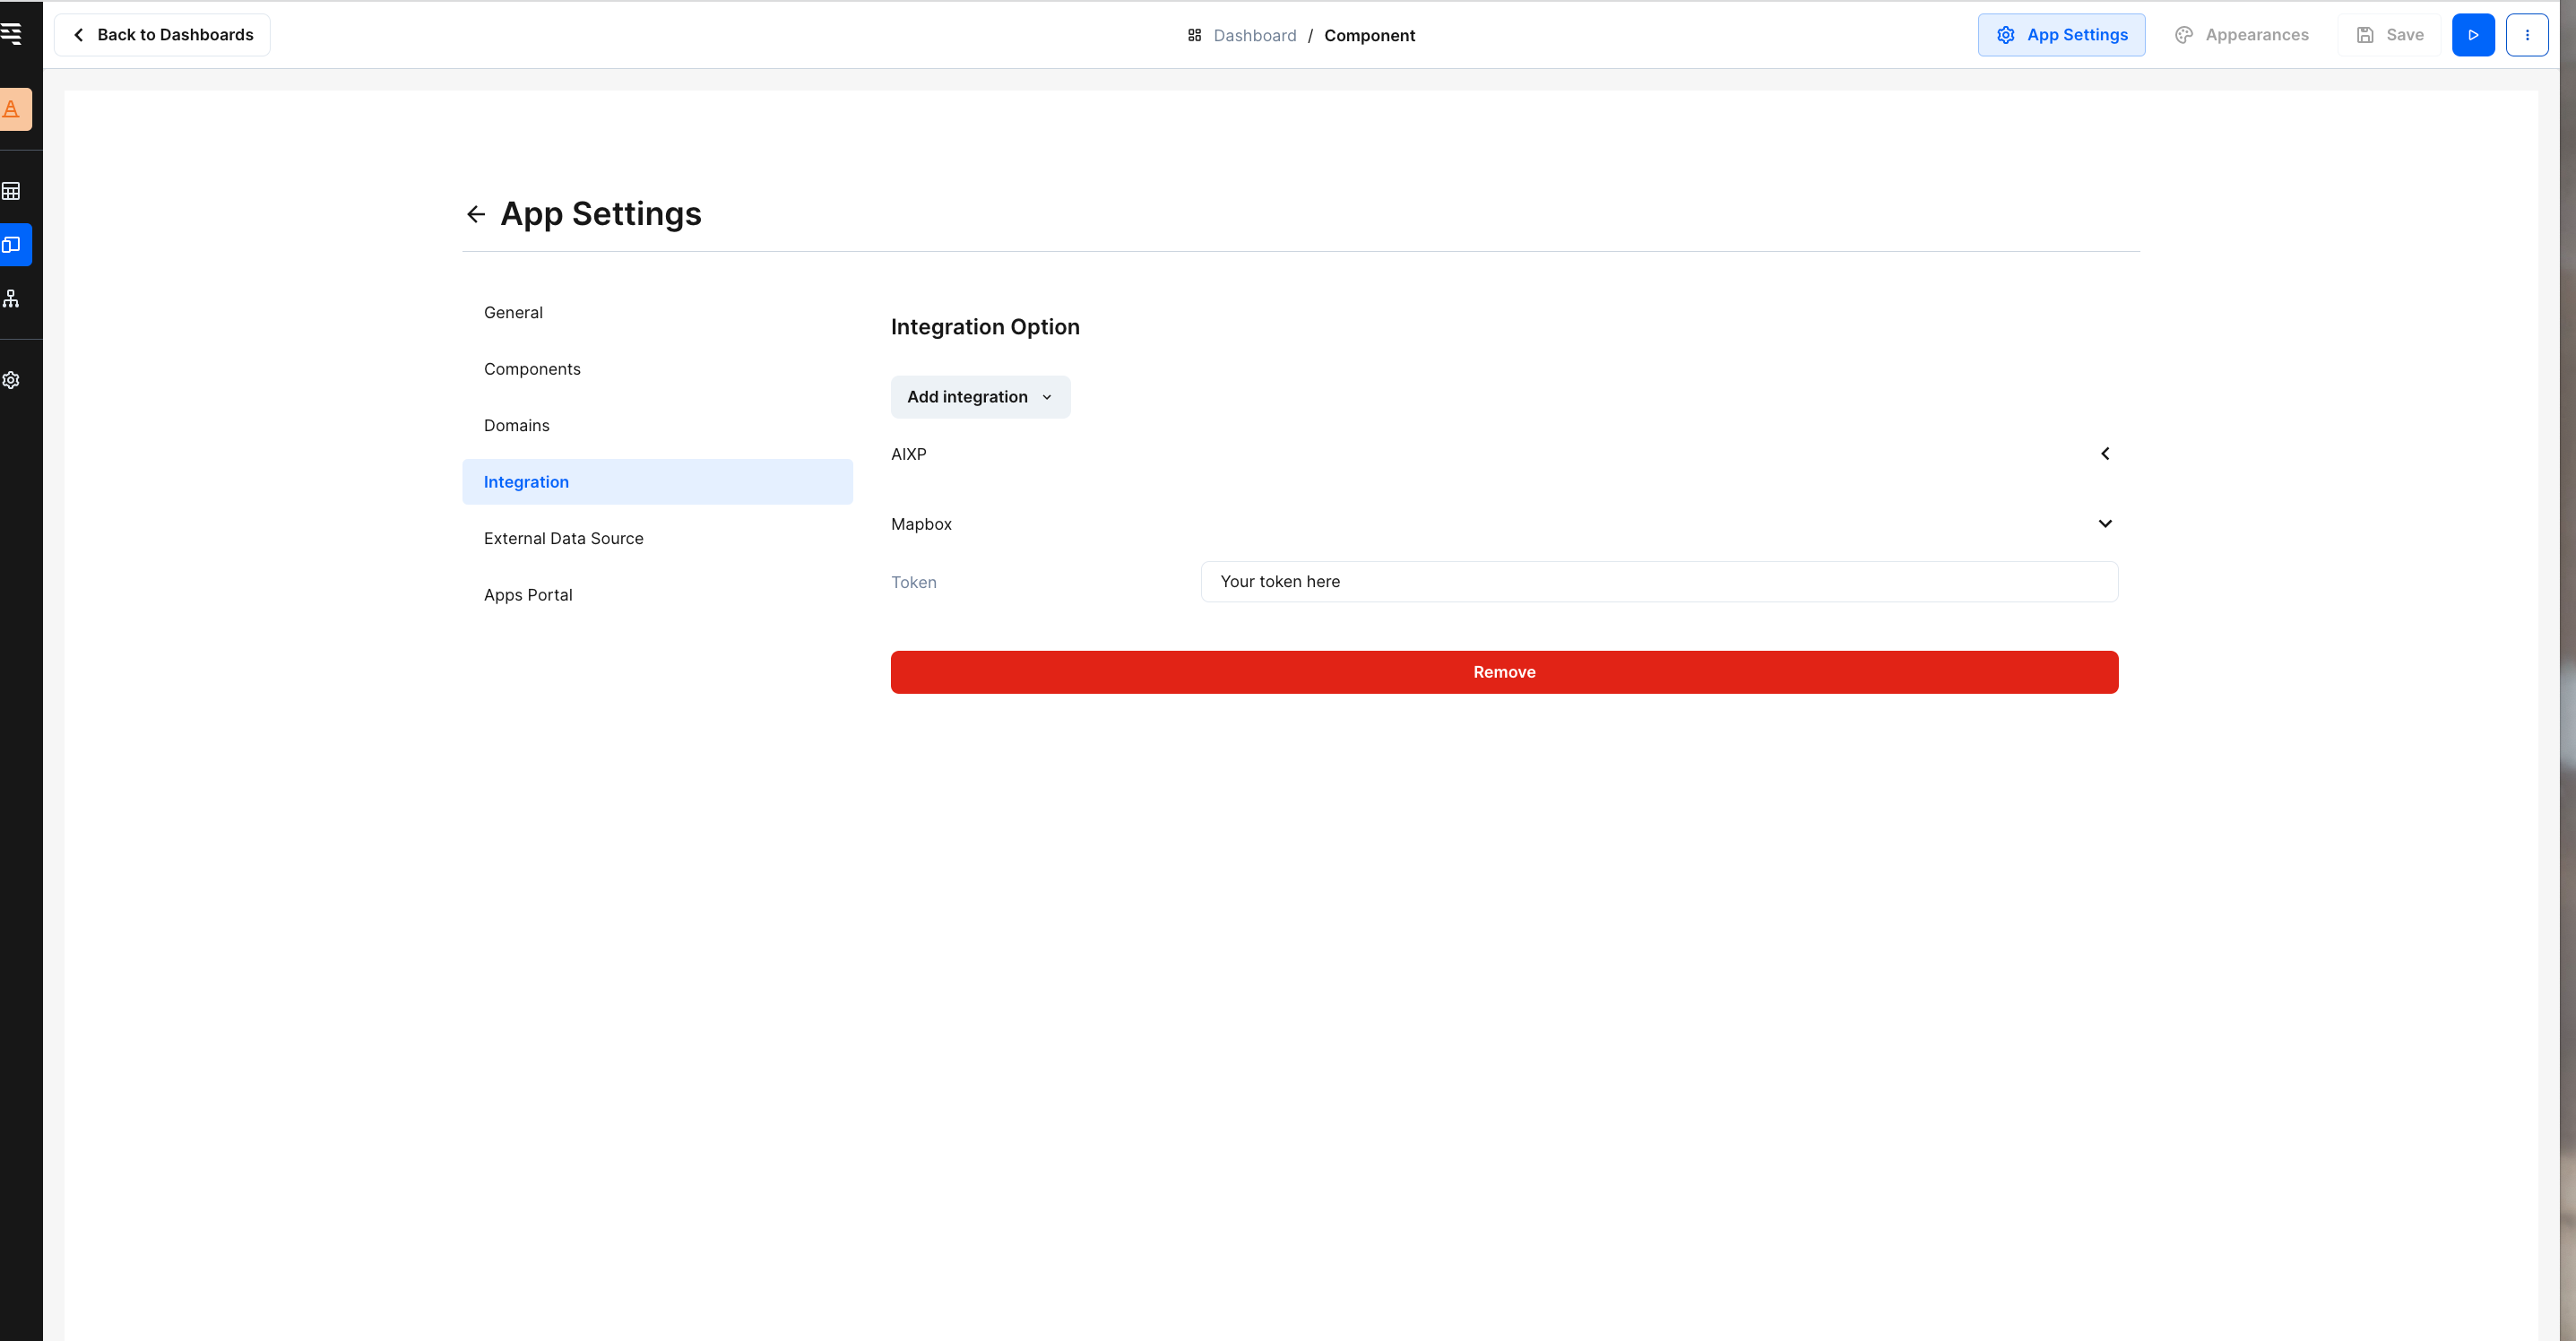Open the sidebar settings gear icon
The width and height of the screenshot is (2576, 1341).
[x=11, y=380]
